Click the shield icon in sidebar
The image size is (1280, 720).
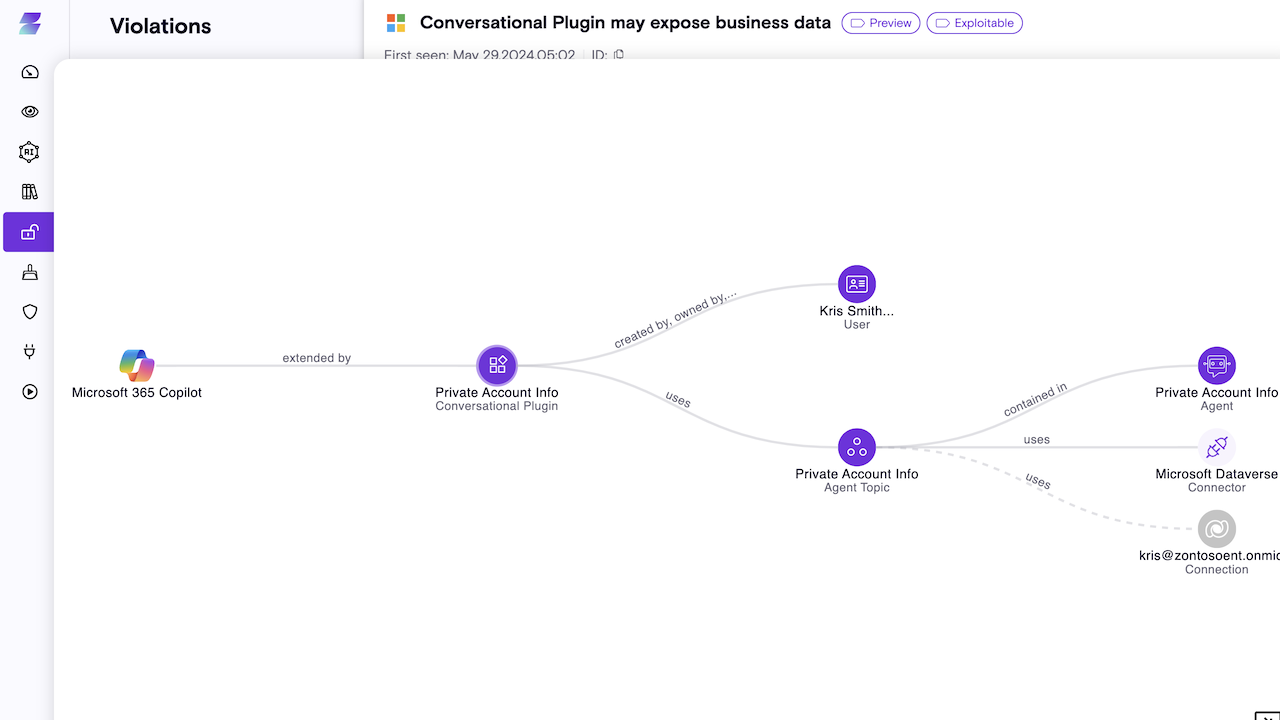(30, 312)
